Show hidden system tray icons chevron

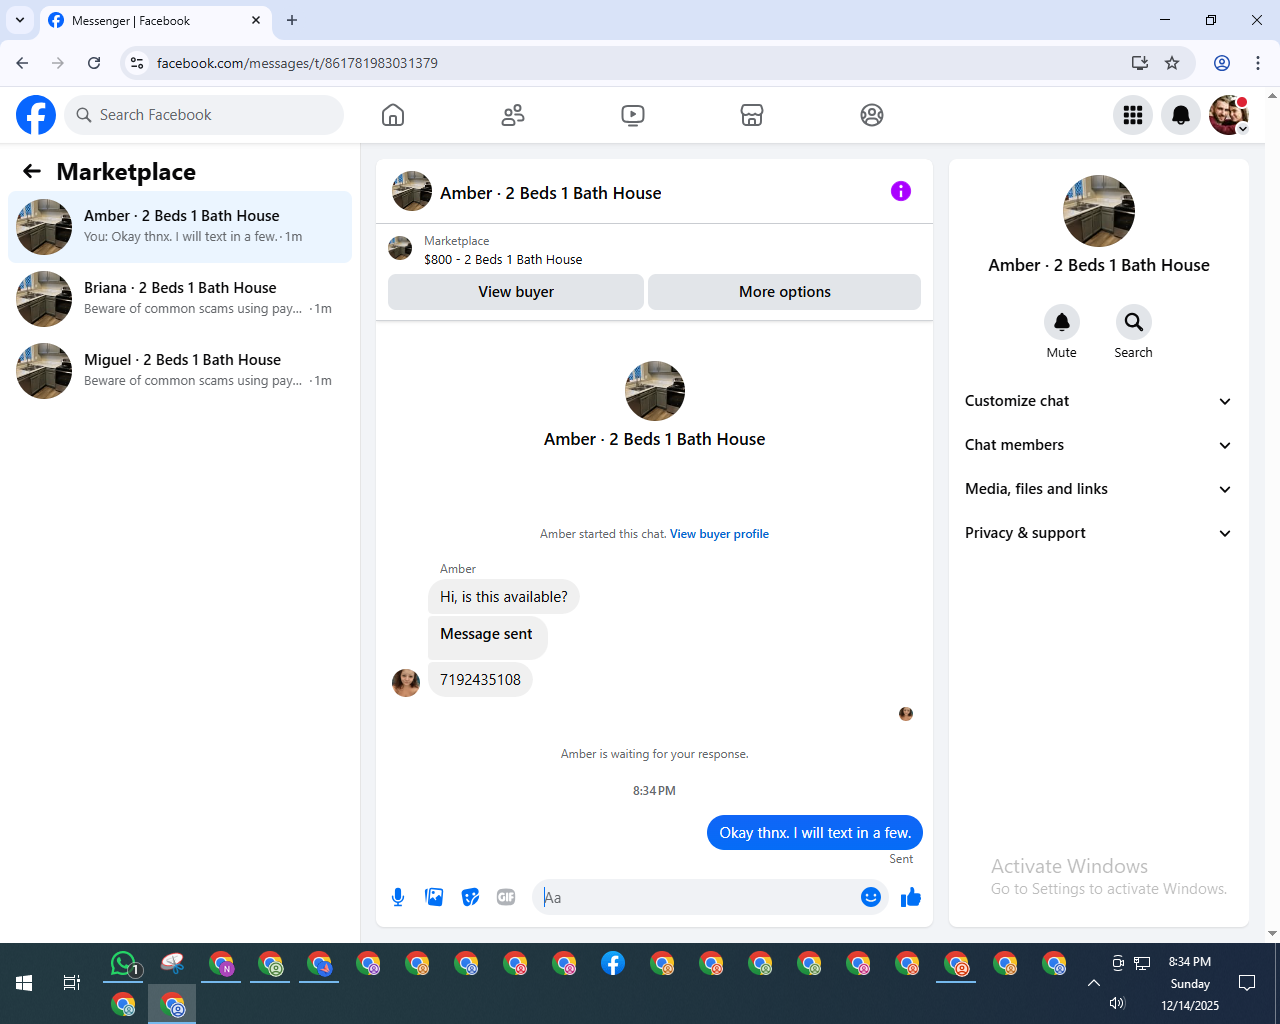click(1094, 983)
